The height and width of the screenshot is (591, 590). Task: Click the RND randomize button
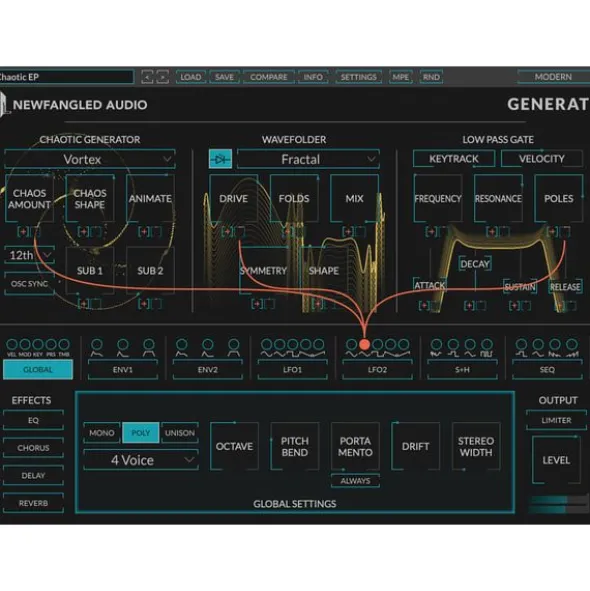click(431, 77)
